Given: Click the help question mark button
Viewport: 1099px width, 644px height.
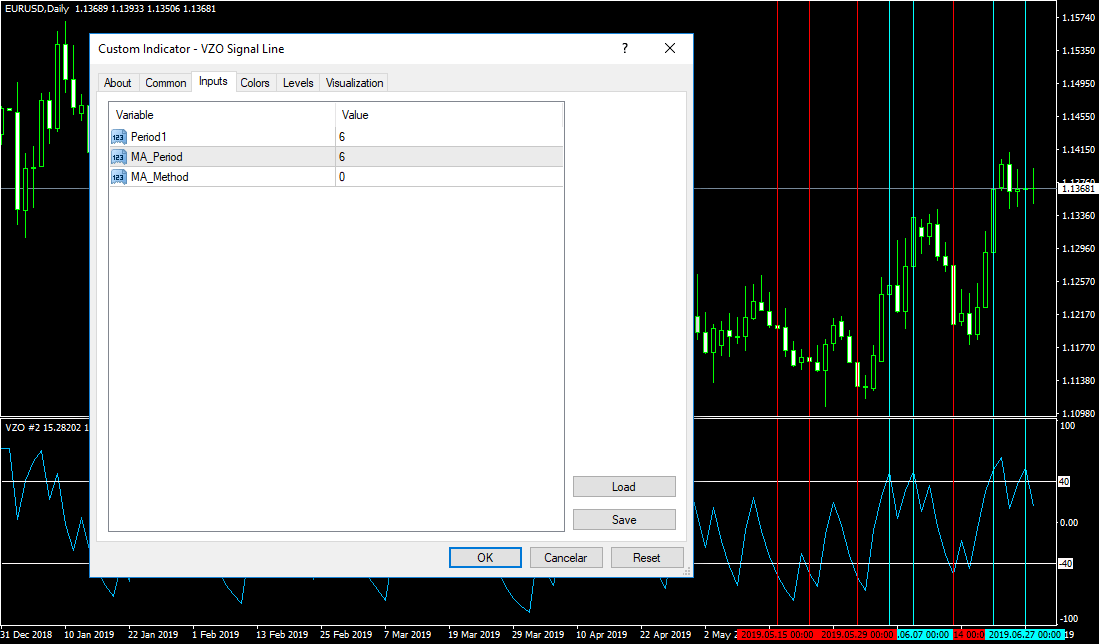Looking at the screenshot, I should tap(624, 48).
